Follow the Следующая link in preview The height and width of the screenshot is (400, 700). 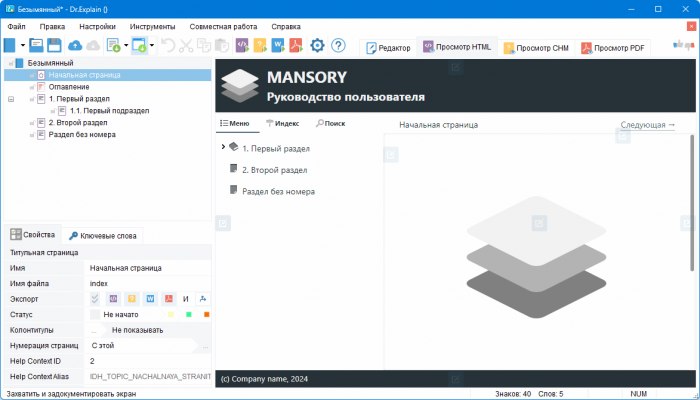pyautogui.click(x=647, y=125)
